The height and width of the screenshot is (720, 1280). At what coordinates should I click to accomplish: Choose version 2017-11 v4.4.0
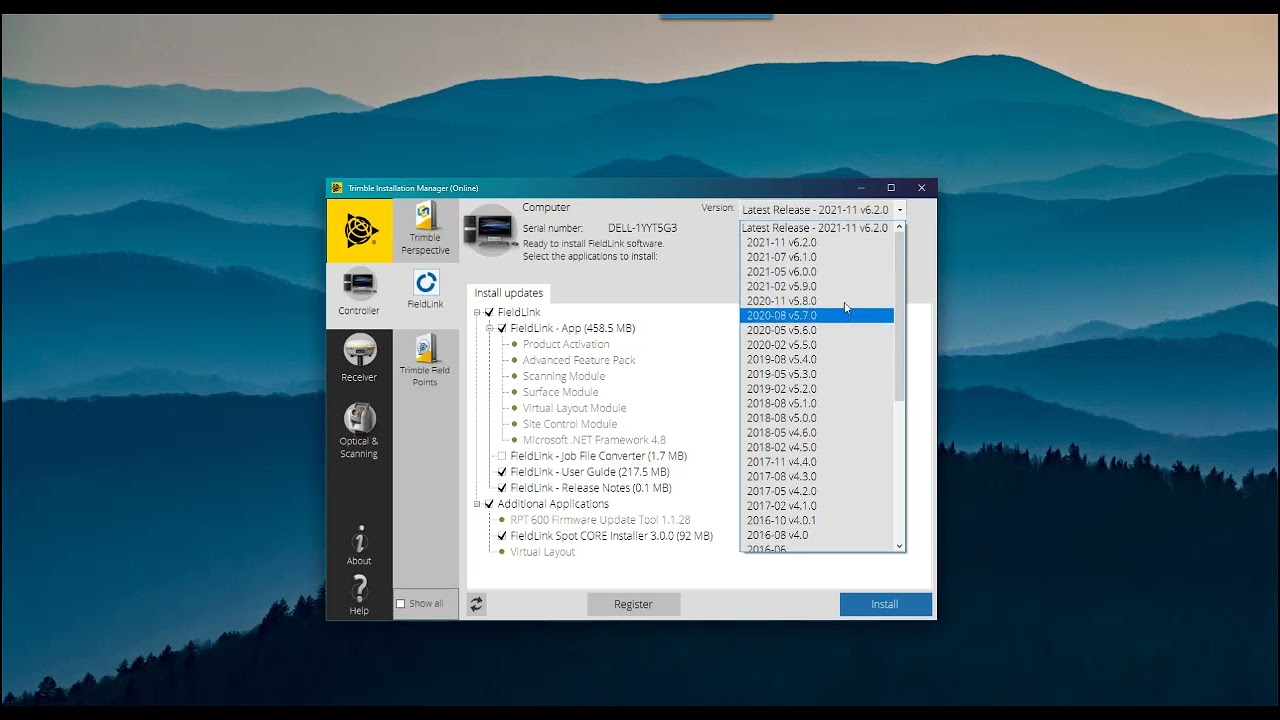pos(816,462)
